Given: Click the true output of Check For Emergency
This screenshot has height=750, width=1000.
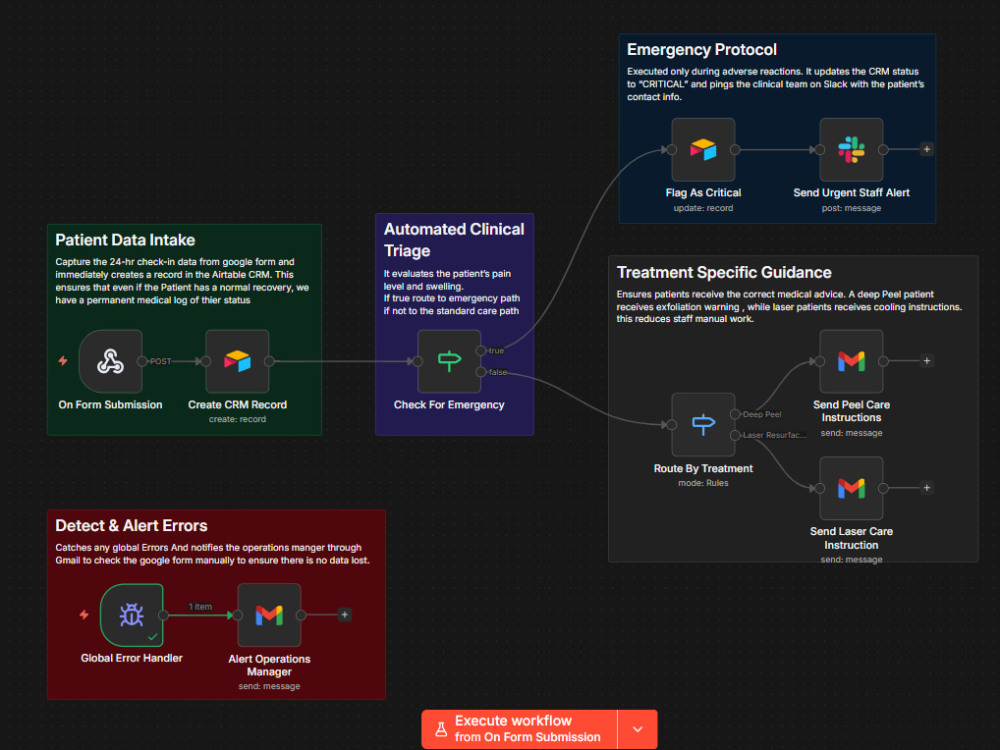Looking at the screenshot, I should click(x=481, y=351).
